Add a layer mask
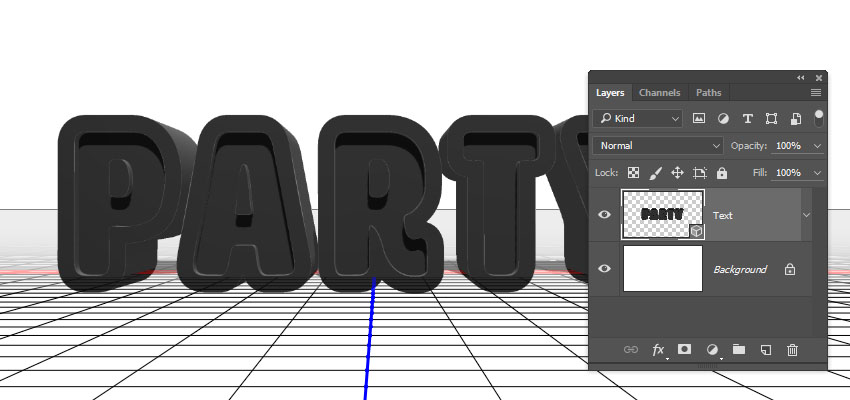 click(685, 350)
